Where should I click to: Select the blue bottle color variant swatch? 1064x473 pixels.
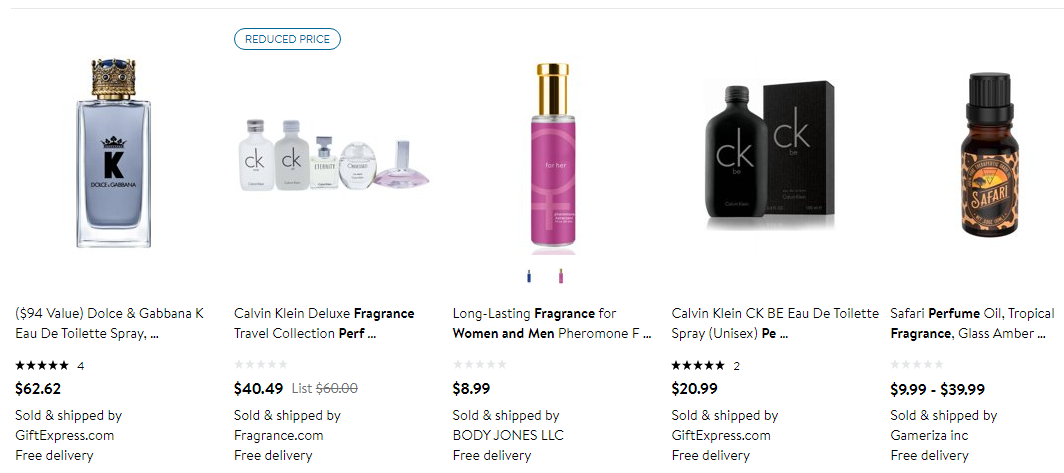528,276
